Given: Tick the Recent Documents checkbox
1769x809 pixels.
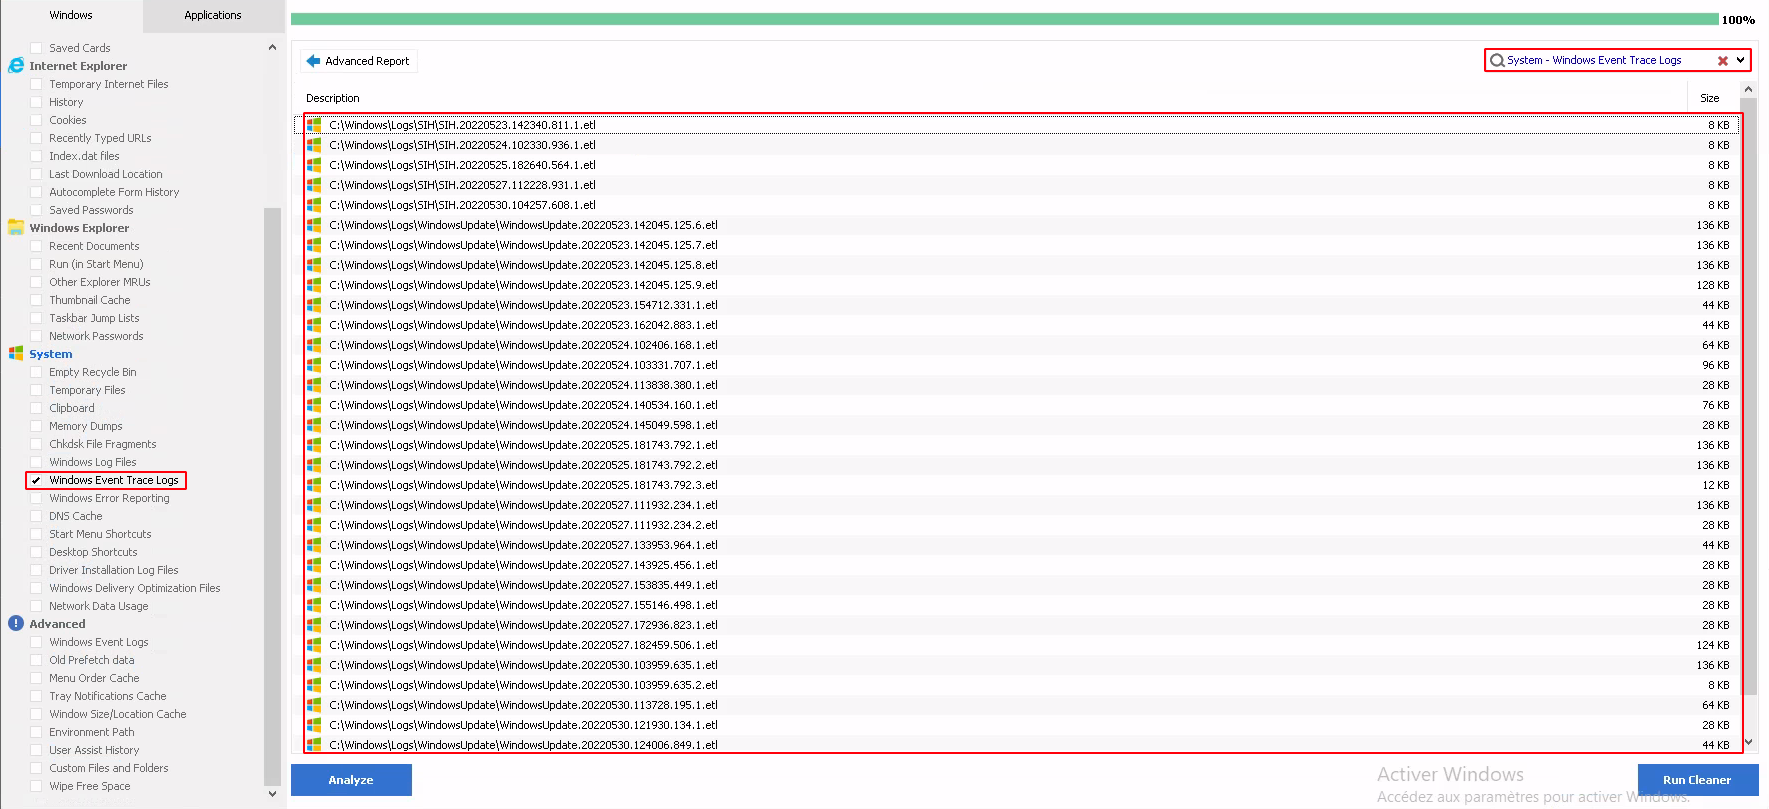Looking at the screenshot, I should click(36, 246).
